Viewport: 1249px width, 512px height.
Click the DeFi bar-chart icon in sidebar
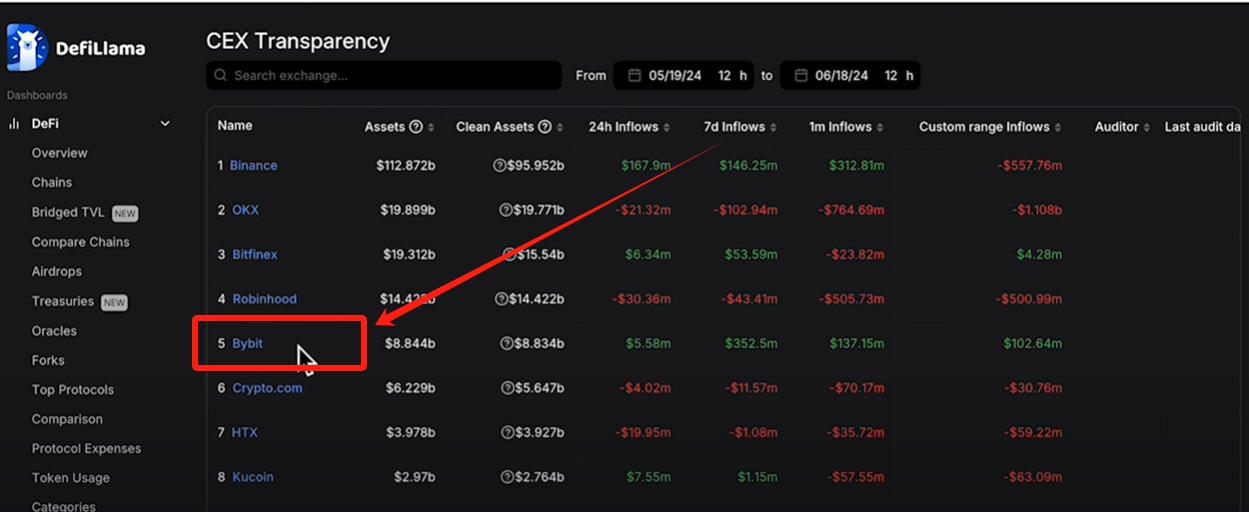point(14,124)
